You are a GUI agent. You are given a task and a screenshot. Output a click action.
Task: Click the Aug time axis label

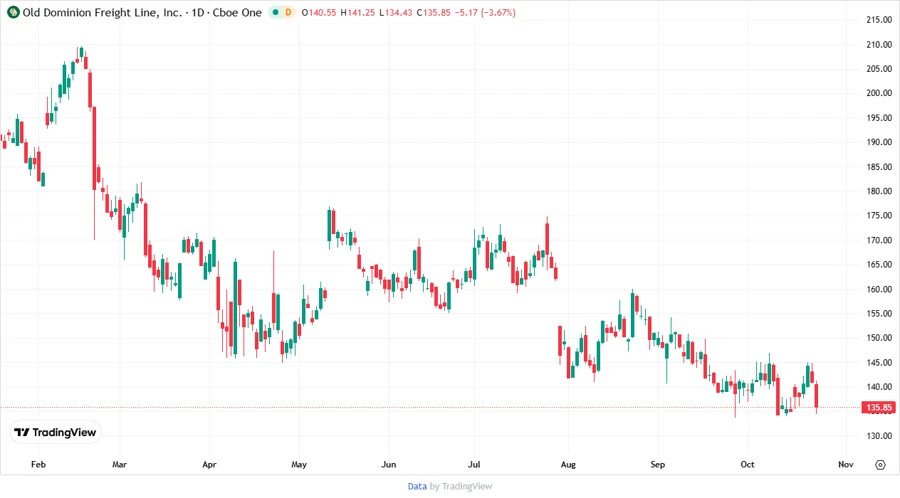coord(568,465)
